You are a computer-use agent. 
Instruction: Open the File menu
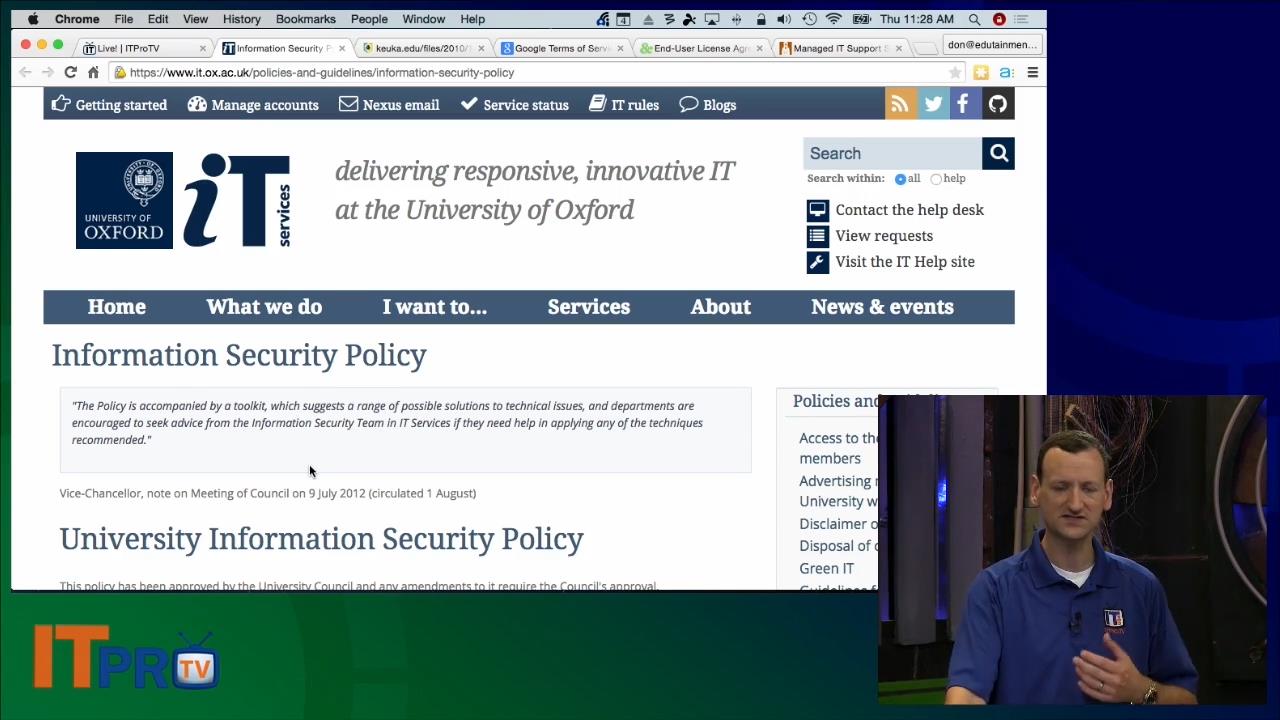(x=124, y=19)
